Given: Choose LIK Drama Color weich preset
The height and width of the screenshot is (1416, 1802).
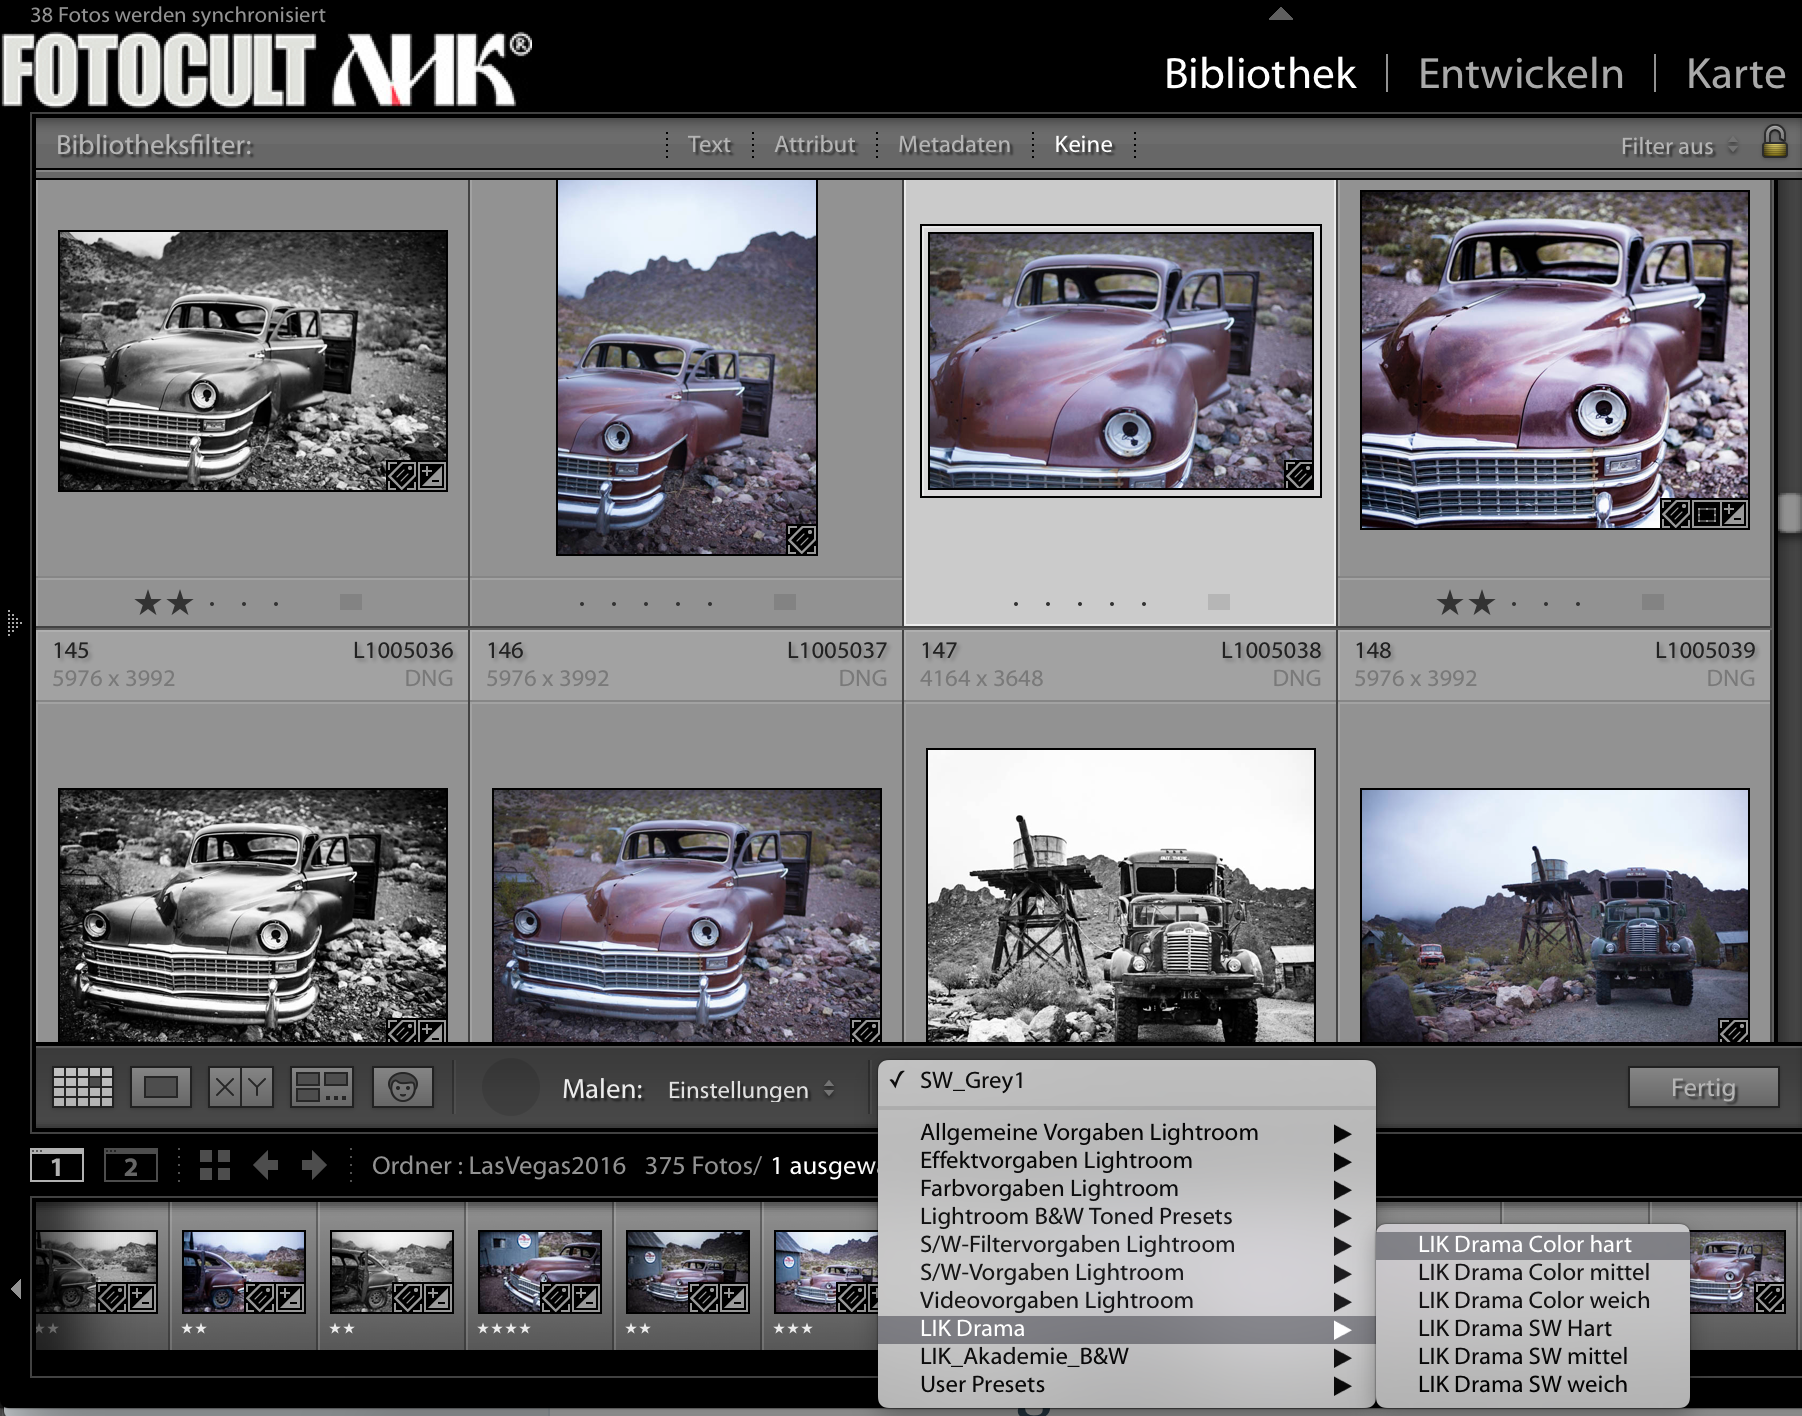Looking at the screenshot, I should click(1533, 1301).
